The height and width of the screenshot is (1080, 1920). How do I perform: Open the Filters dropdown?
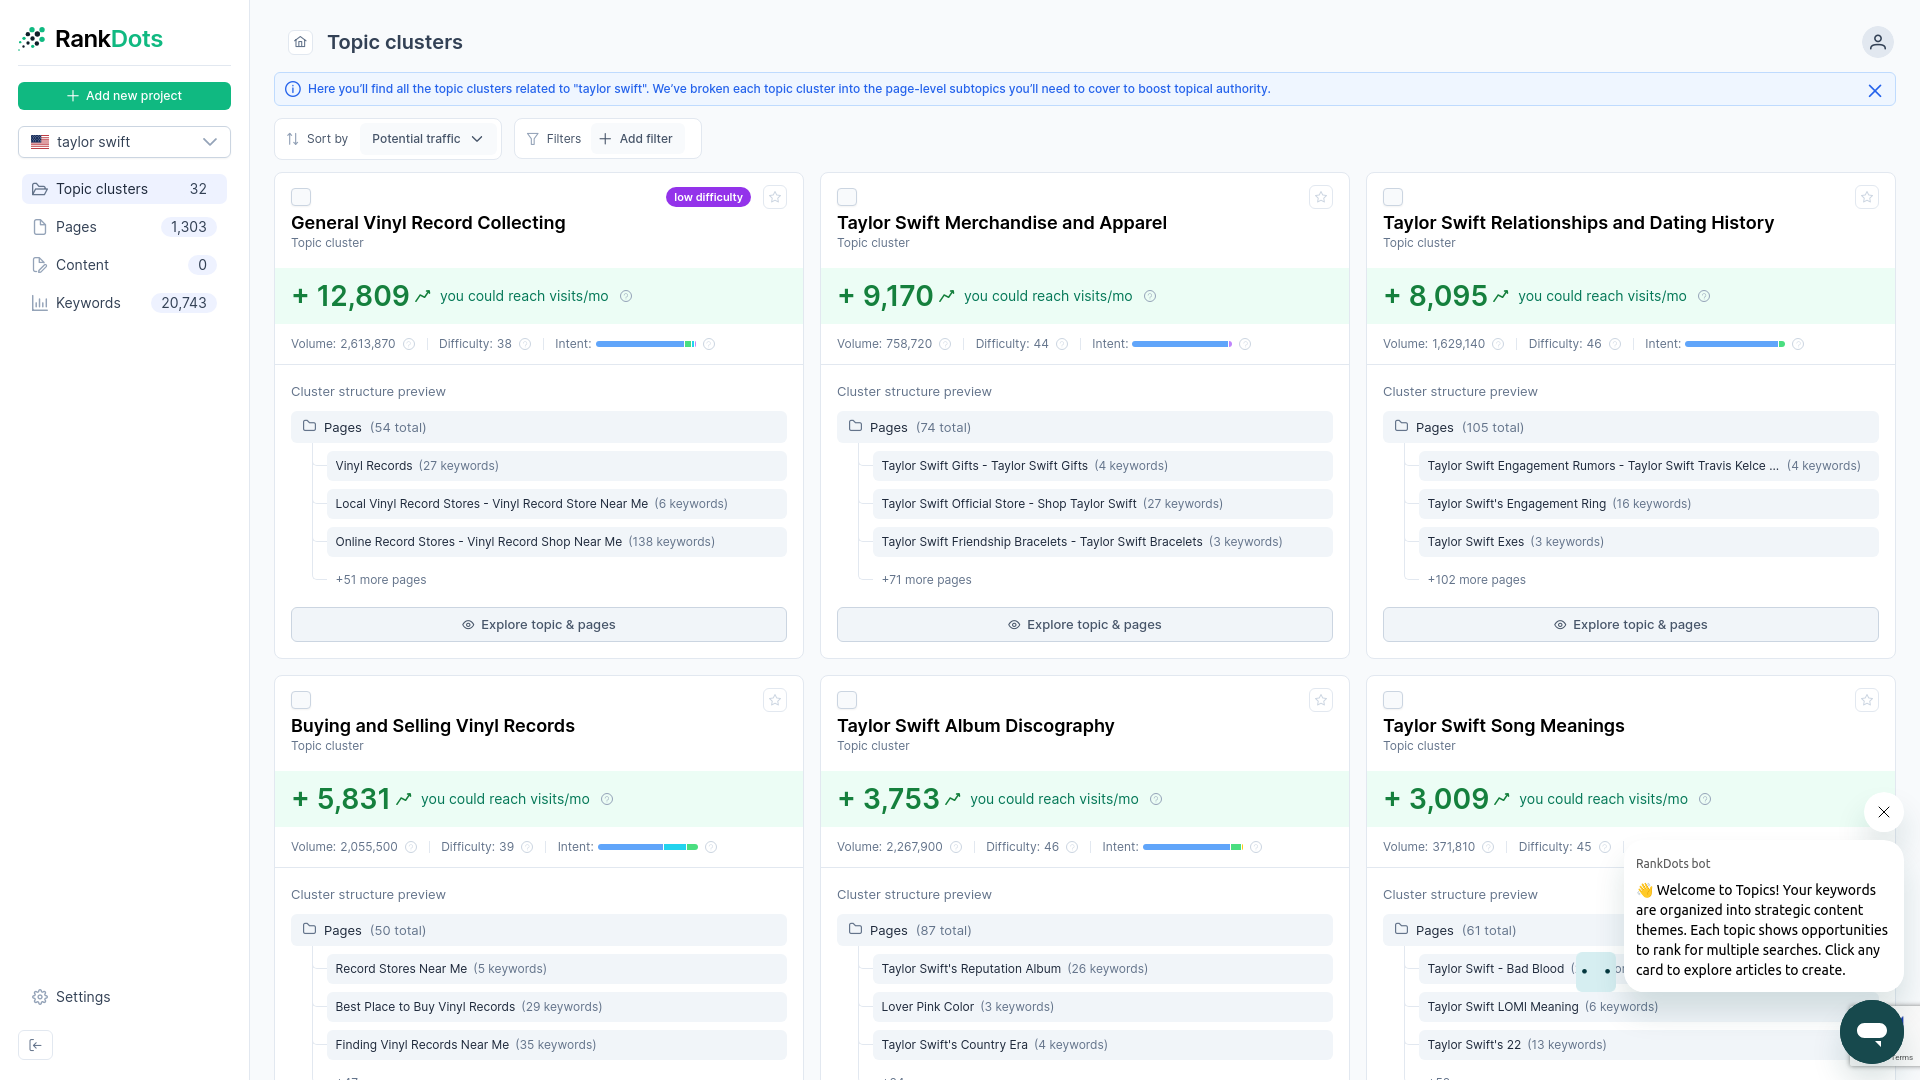tap(554, 138)
